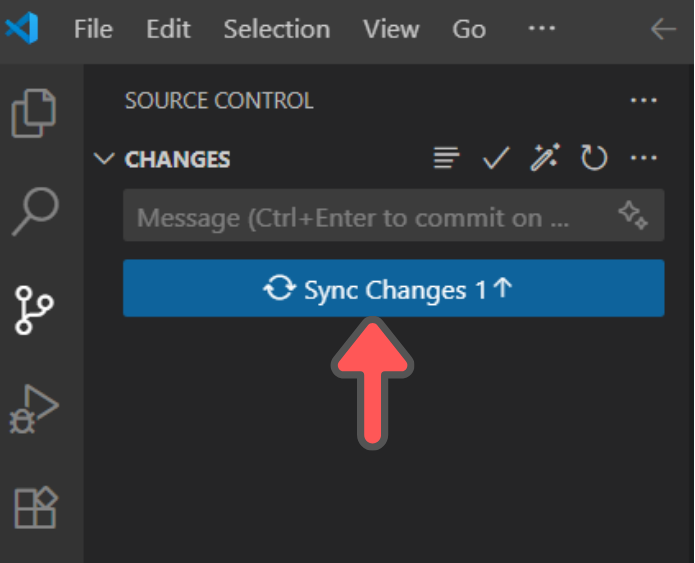Click the VS Code logo icon
The width and height of the screenshot is (695, 563).
pyautogui.click(x=22, y=28)
